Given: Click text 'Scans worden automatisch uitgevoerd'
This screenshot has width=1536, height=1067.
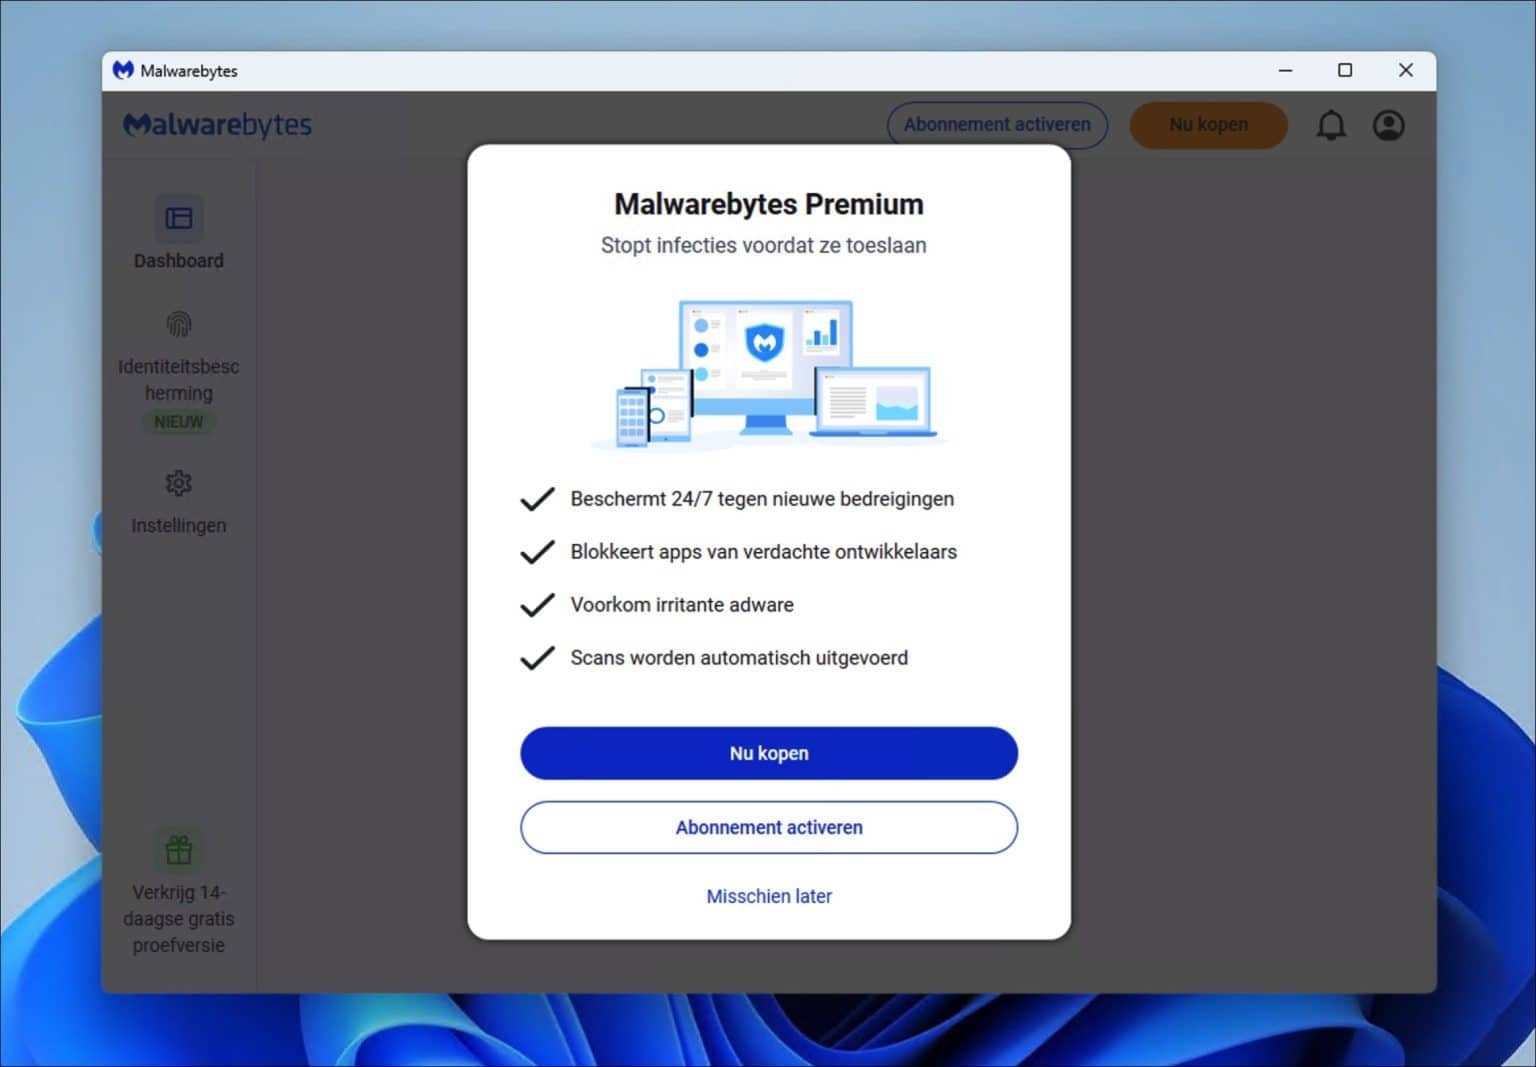Looking at the screenshot, I should tap(739, 658).
